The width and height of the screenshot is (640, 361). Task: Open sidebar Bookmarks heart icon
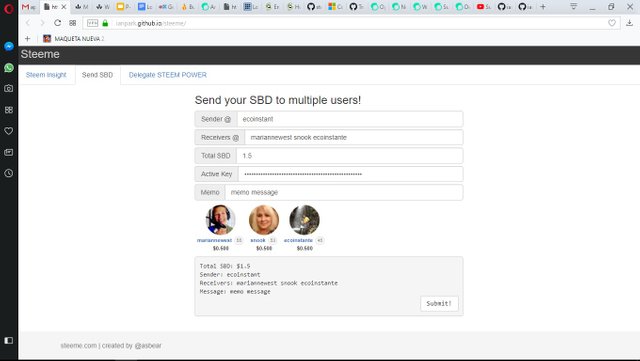pos(9,131)
